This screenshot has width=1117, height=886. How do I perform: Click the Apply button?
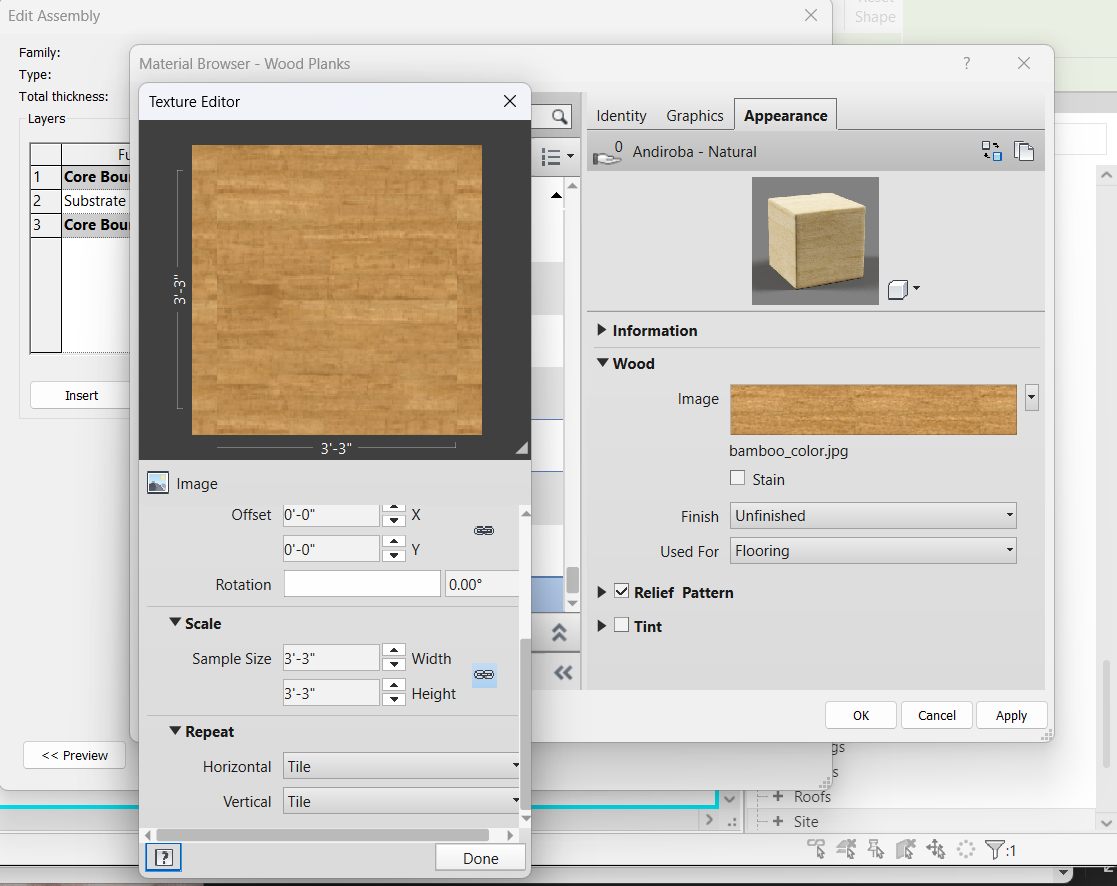pyautogui.click(x=1011, y=715)
